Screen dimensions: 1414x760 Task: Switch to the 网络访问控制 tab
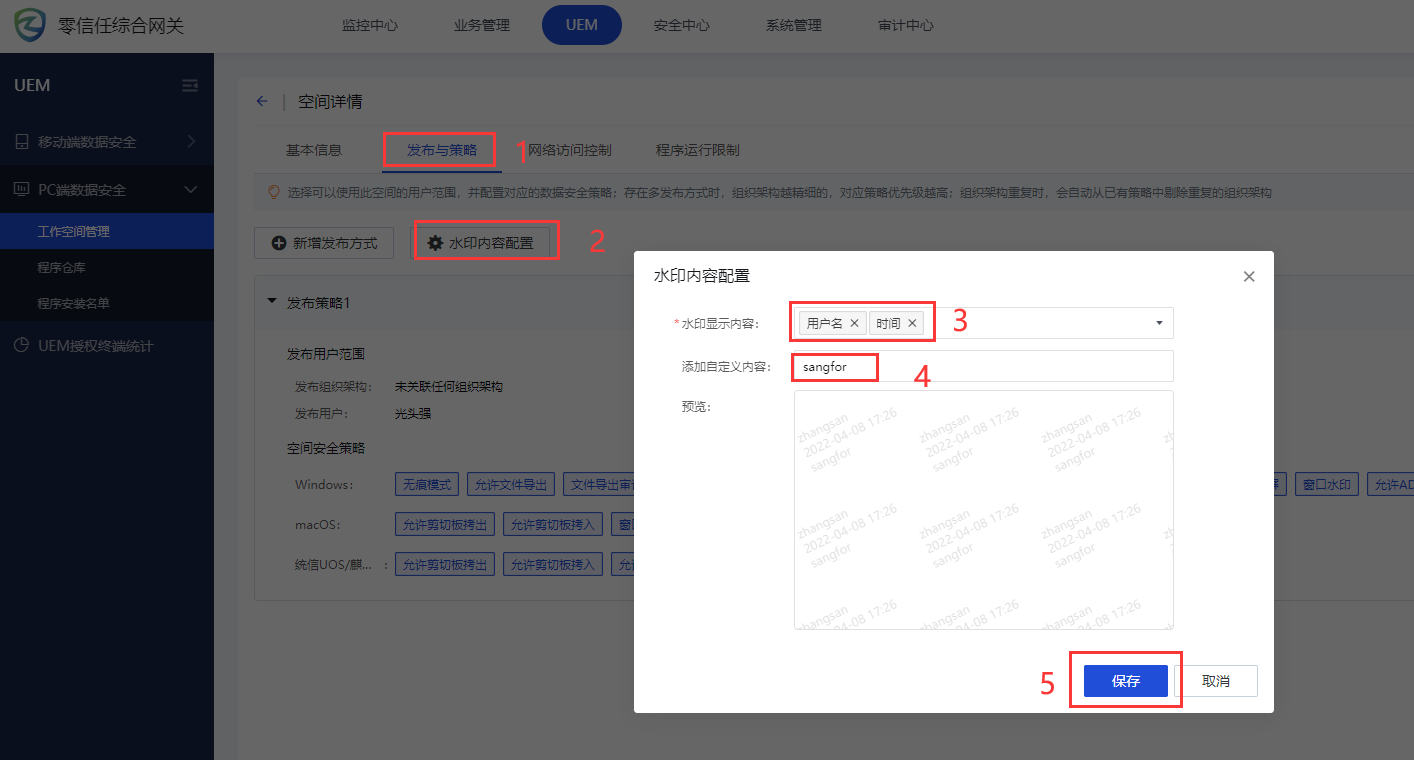570,150
